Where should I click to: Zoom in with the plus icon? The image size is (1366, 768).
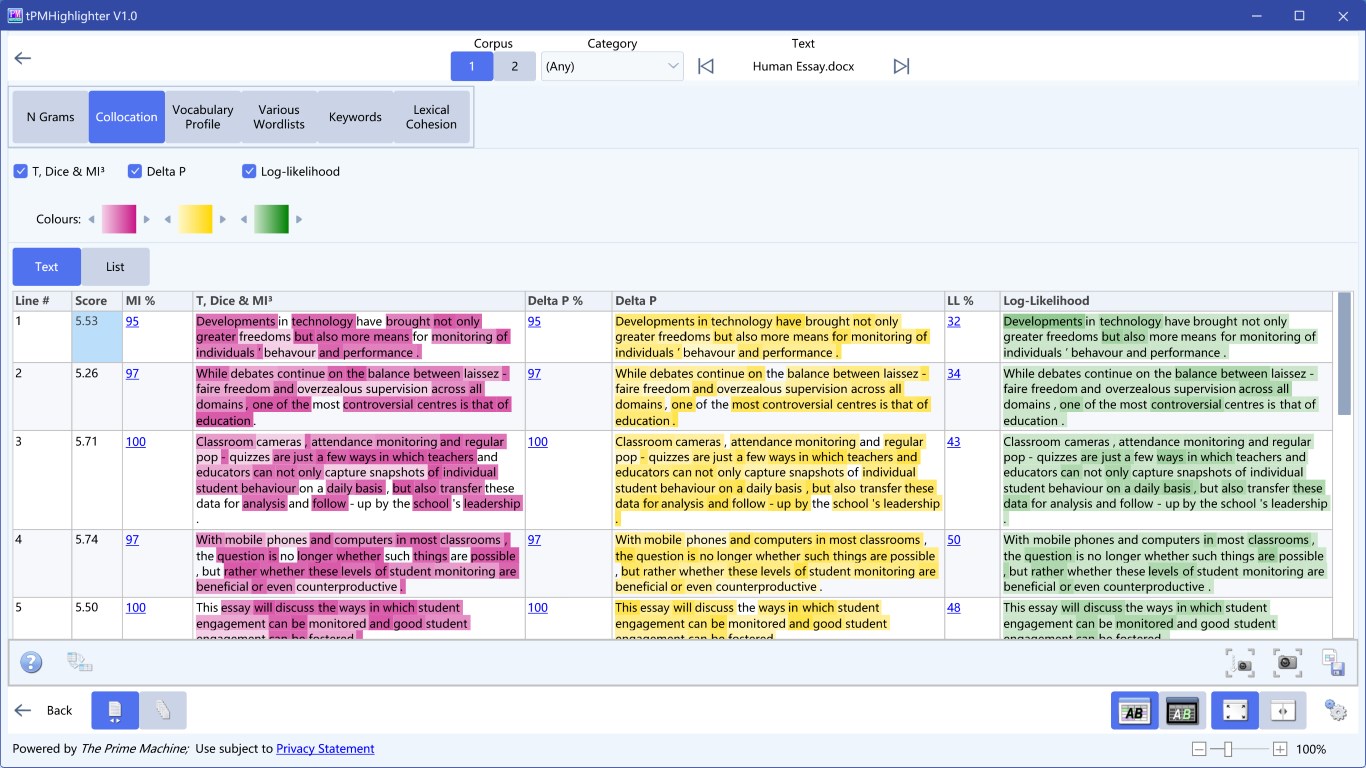1280,749
